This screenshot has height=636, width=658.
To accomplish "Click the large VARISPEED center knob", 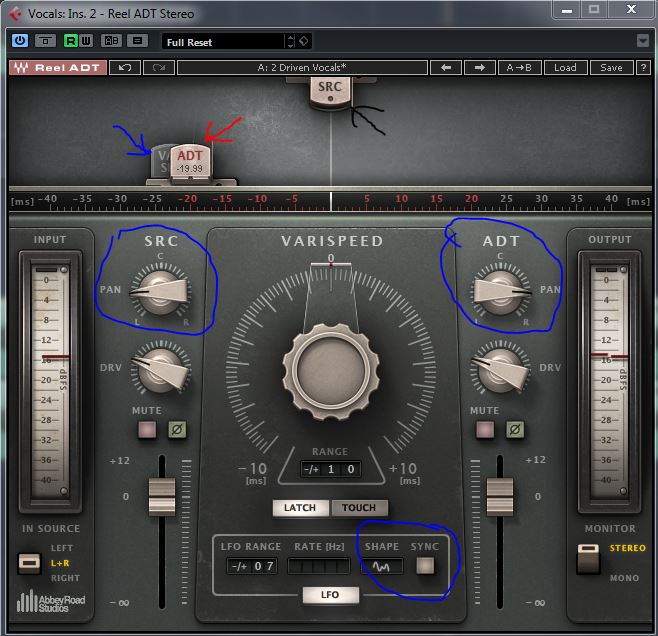I will 331,371.
